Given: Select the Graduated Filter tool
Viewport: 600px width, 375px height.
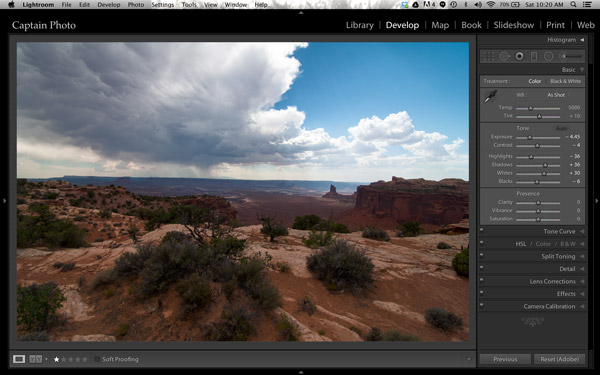Looking at the screenshot, I should point(534,56).
